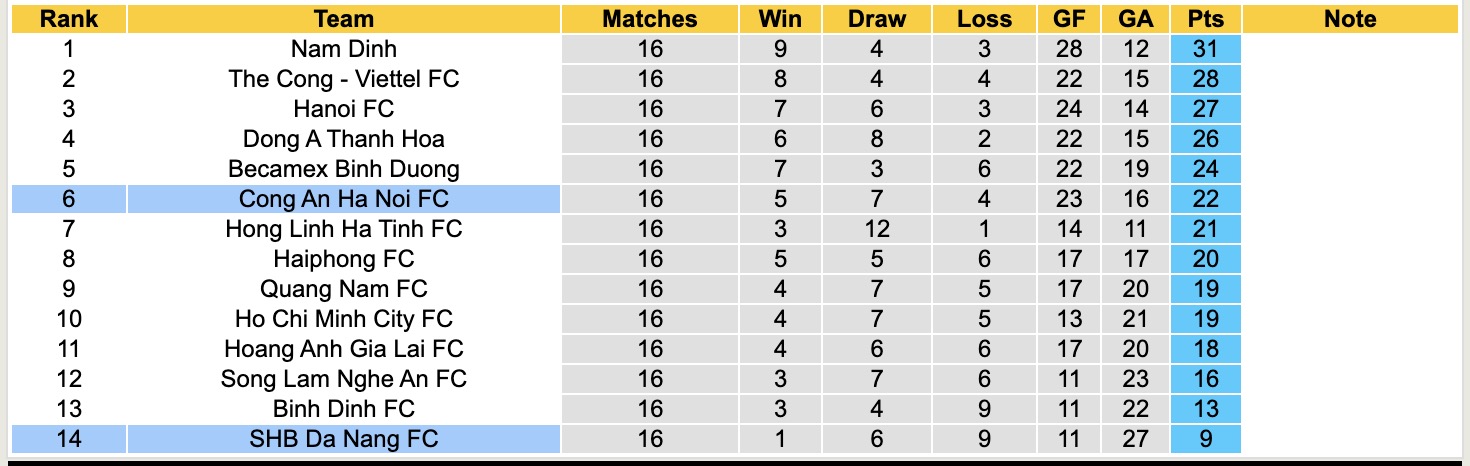
Task: Select the Matches column header
Action: pos(650,19)
